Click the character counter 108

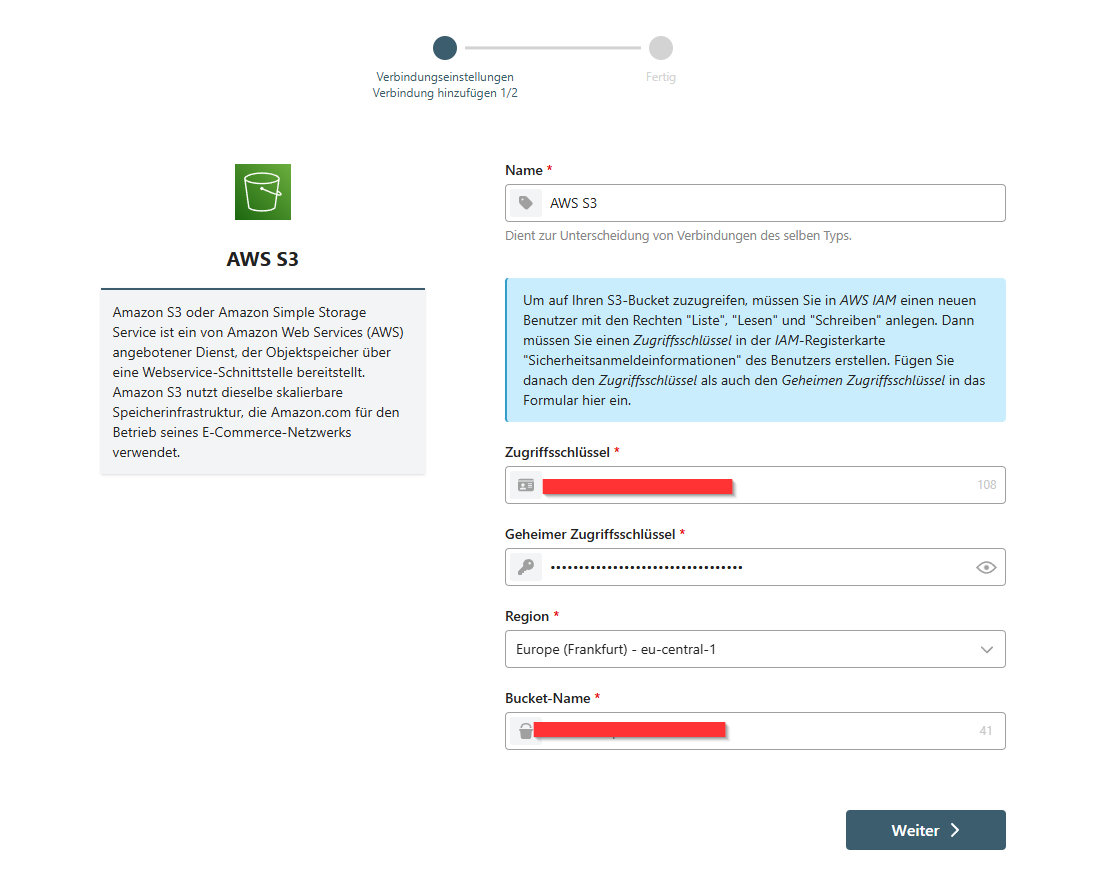pyautogui.click(x=987, y=485)
